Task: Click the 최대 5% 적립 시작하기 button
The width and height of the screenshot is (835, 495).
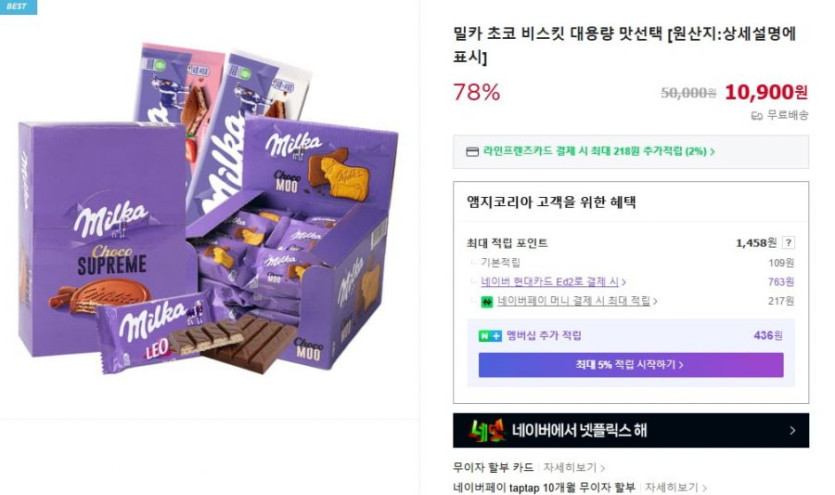Action: (x=631, y=365)
